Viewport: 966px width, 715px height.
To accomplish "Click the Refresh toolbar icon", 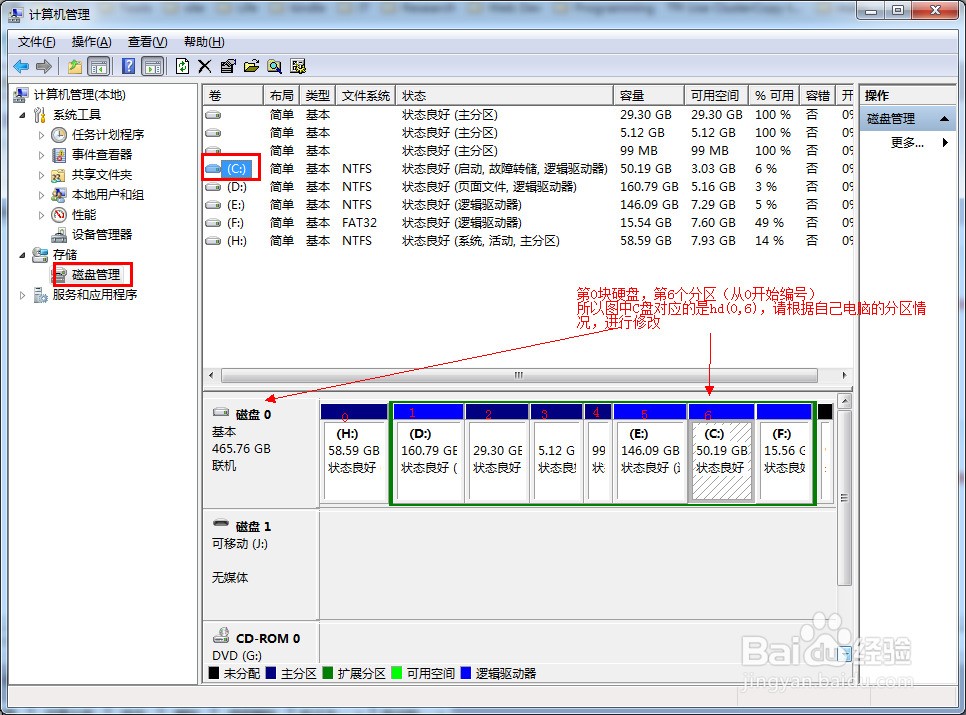I will pyautogui.click(x=182, y=66).
